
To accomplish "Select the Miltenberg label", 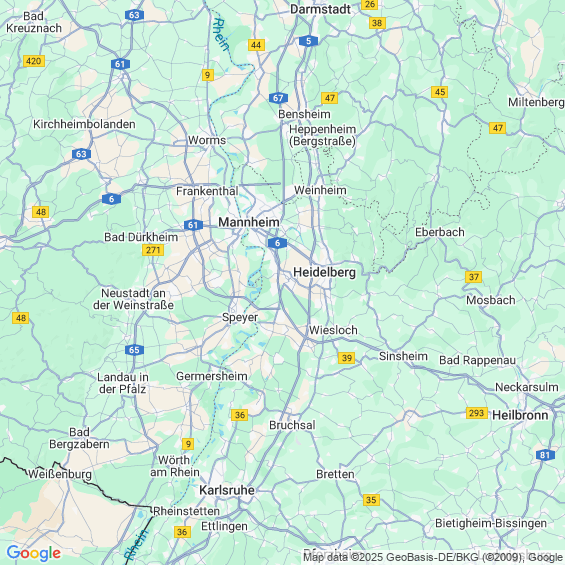I will pos(536,102).
